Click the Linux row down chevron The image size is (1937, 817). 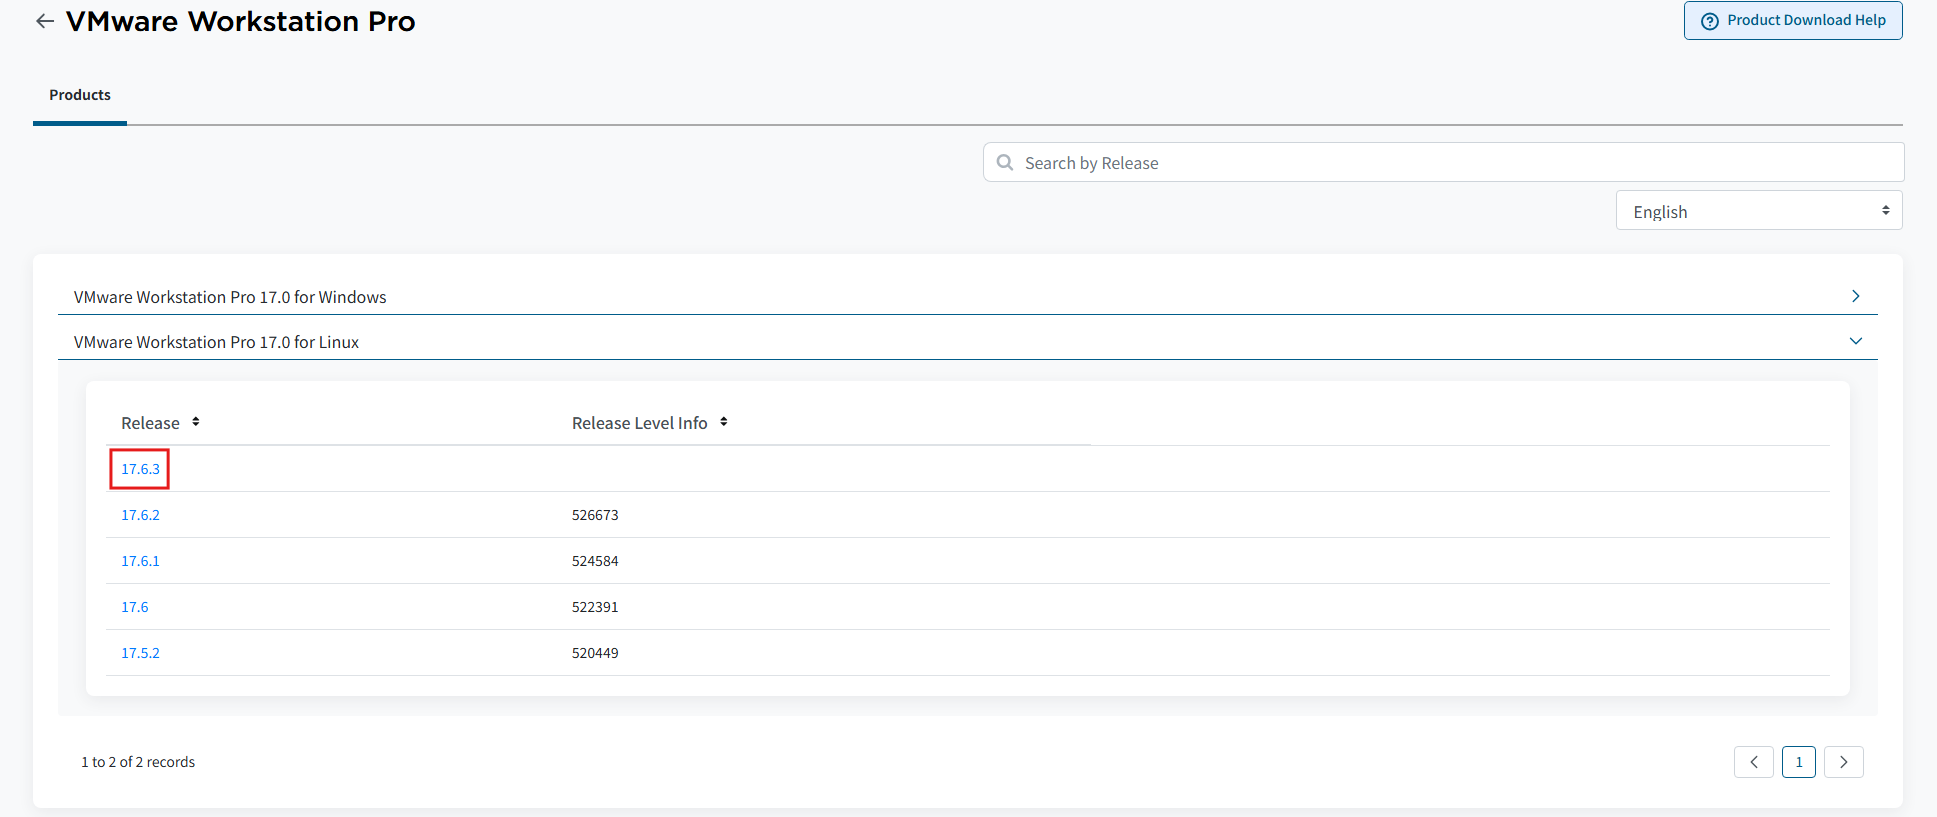[x=1856, y=341]
